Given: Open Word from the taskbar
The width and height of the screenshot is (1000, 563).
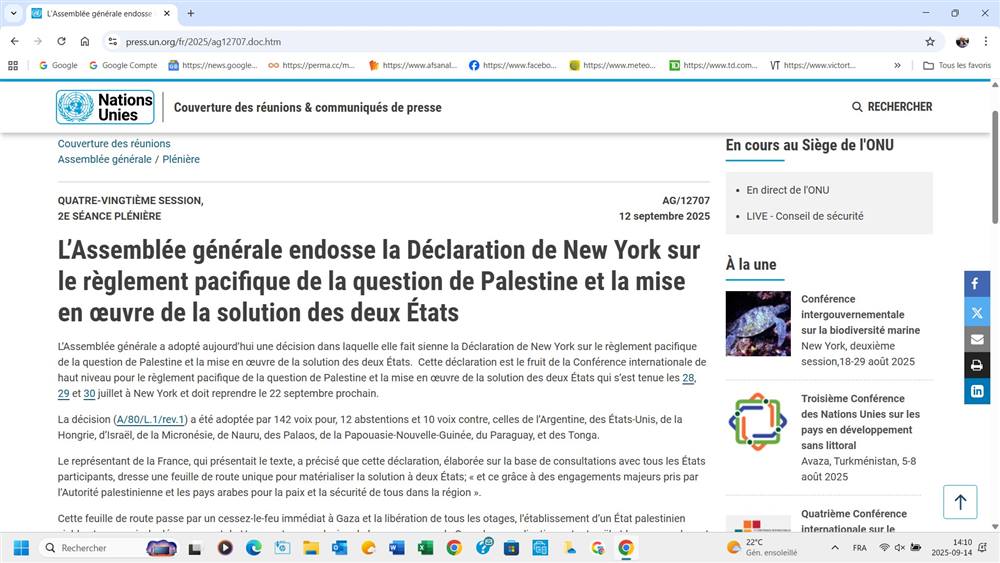Looking at the screenshot, I should [x=397, y=548].
